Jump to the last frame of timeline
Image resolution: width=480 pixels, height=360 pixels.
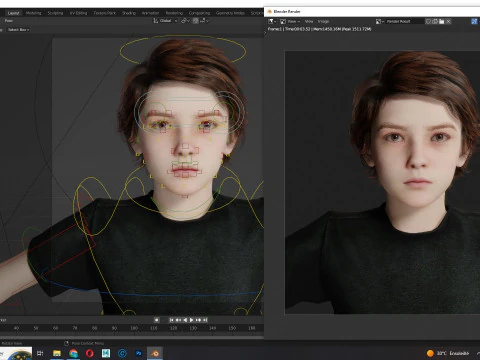[205, 320]
